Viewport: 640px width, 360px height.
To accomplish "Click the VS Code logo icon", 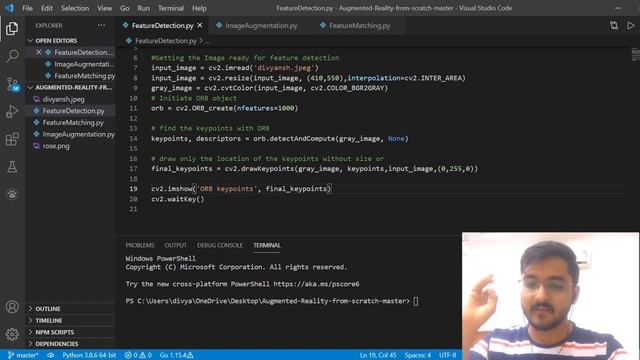I will [9, 8].
